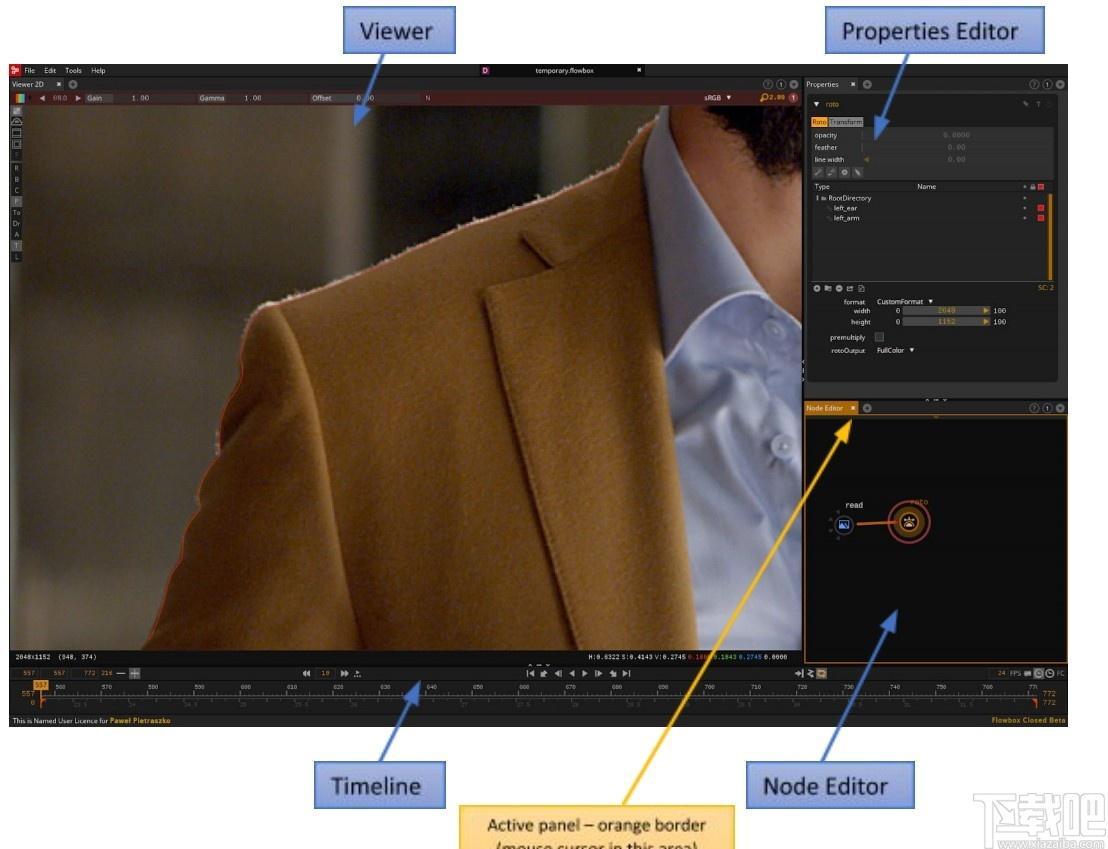Select the Roto tab in Properties
Viewport: 1108px width, 849px height.
pos(819,122)
